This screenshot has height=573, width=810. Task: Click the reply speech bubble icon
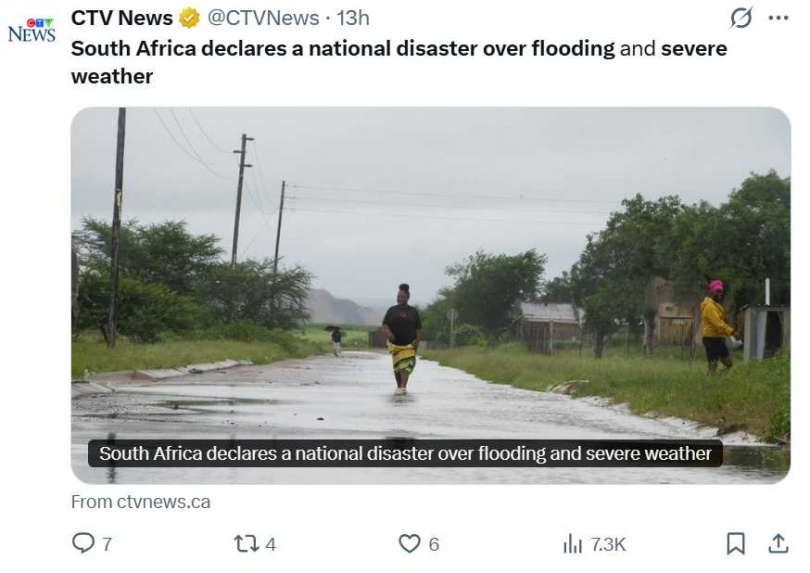(83, 543)
